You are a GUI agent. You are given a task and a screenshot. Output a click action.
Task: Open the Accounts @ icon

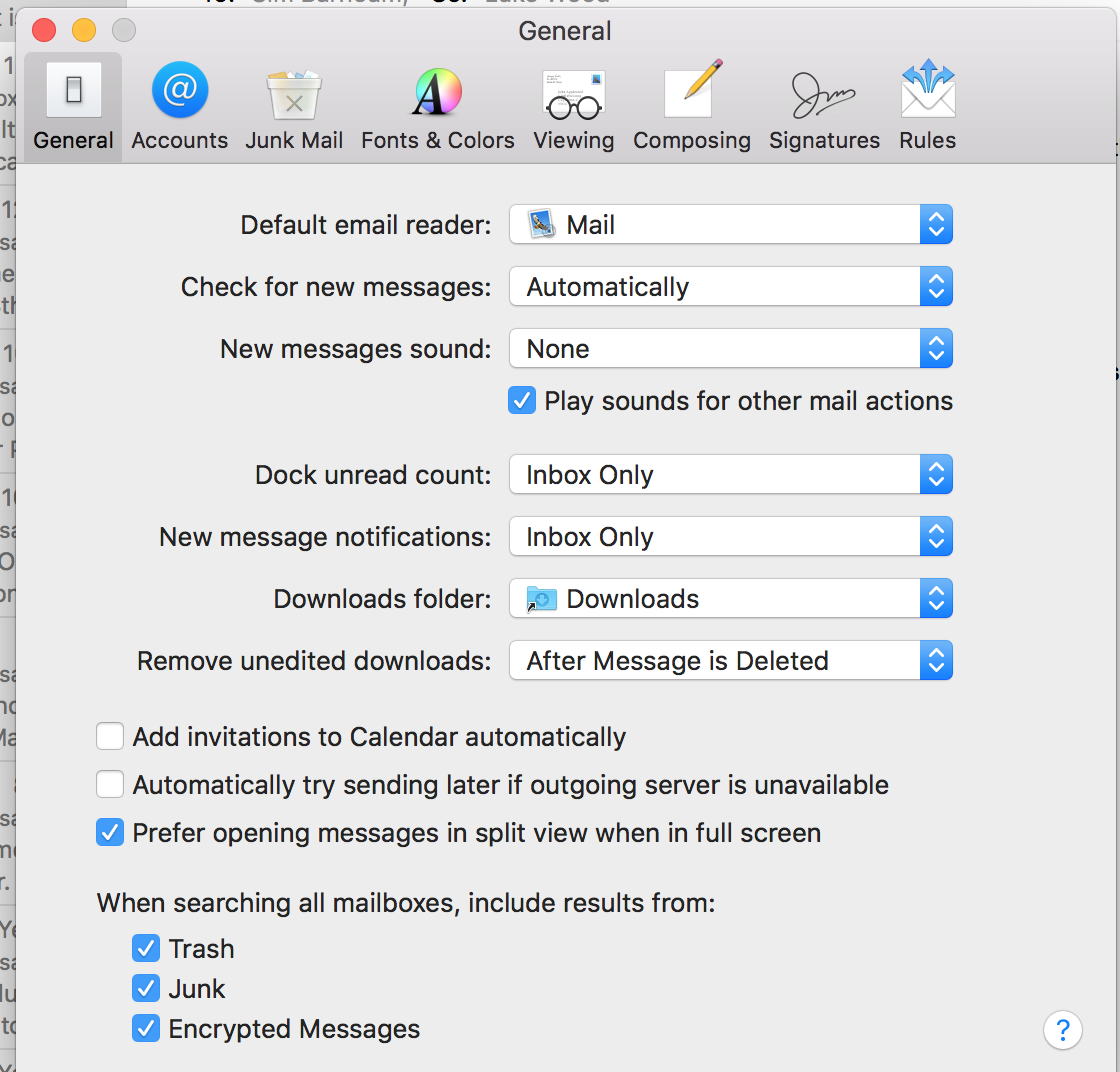[x=180, y=90]
